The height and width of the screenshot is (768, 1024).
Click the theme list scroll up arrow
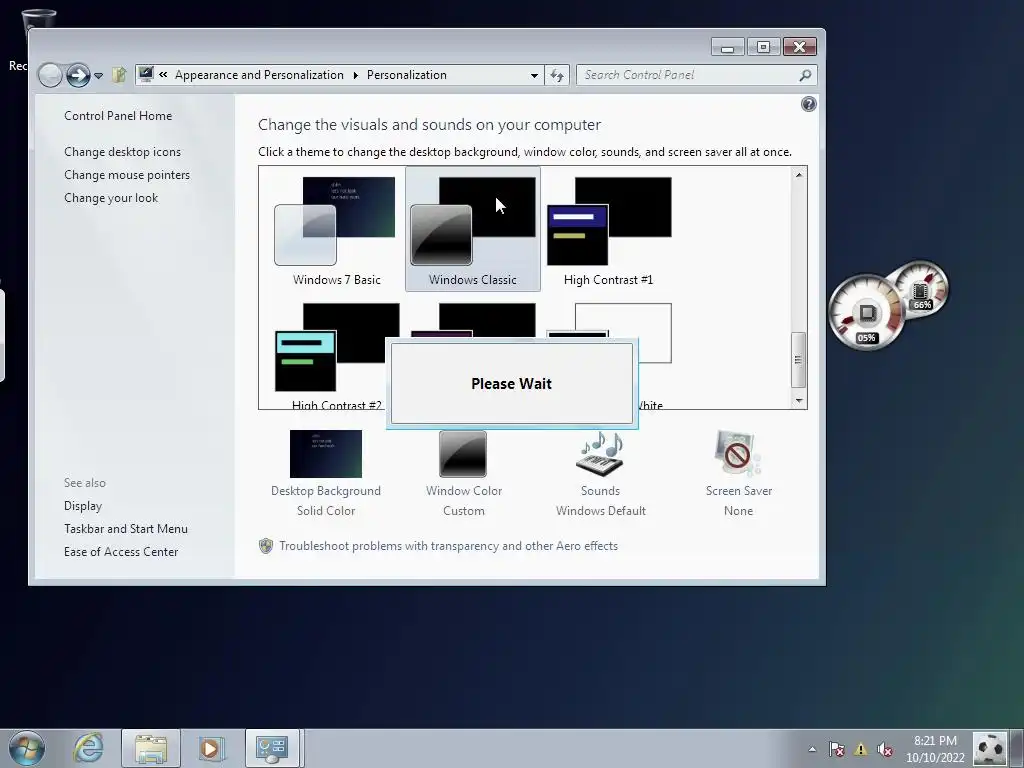(799, 175)
